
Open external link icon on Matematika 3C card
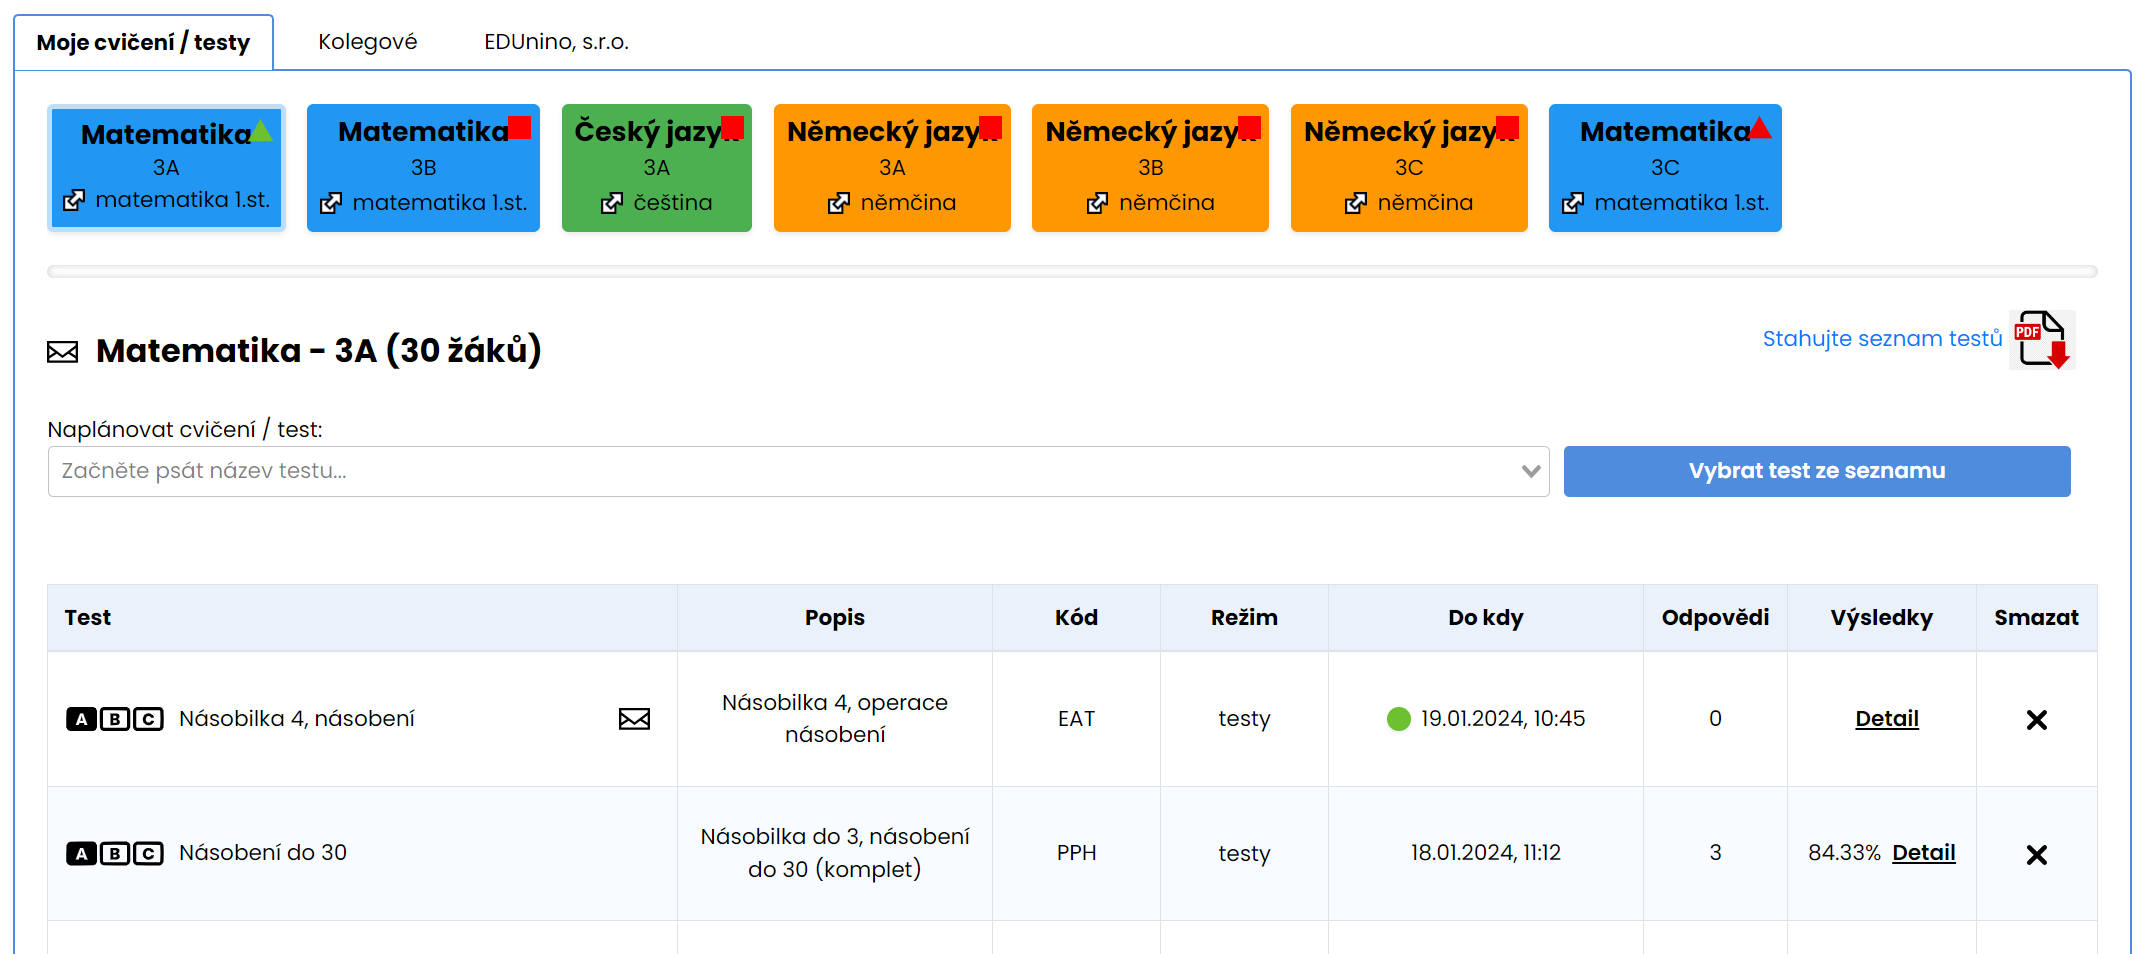[1573, 203]
